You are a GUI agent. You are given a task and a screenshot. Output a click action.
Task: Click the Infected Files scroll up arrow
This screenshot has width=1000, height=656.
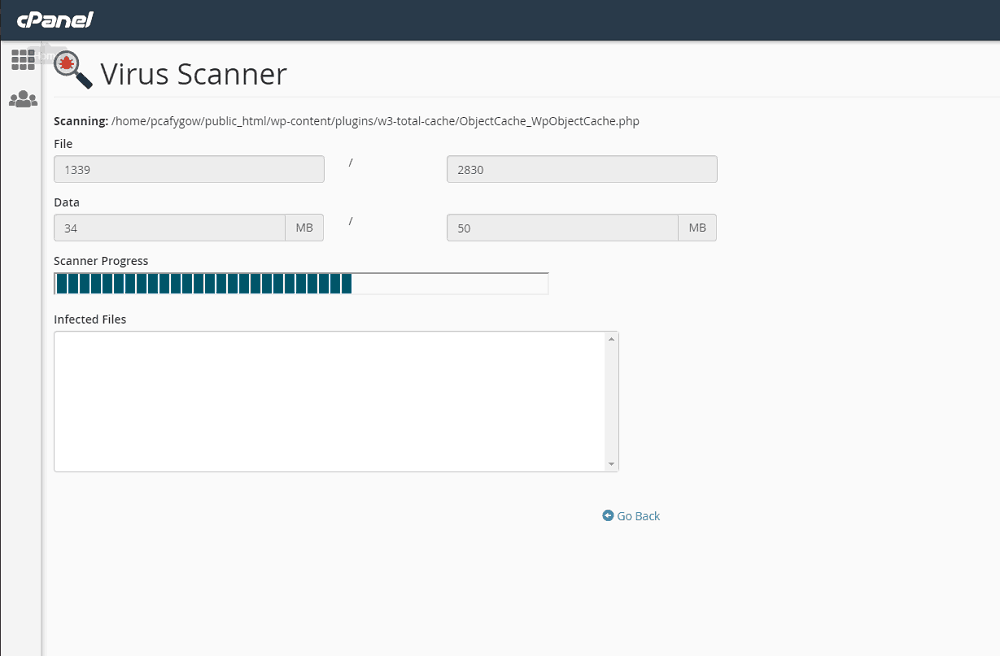pos(612,339)
